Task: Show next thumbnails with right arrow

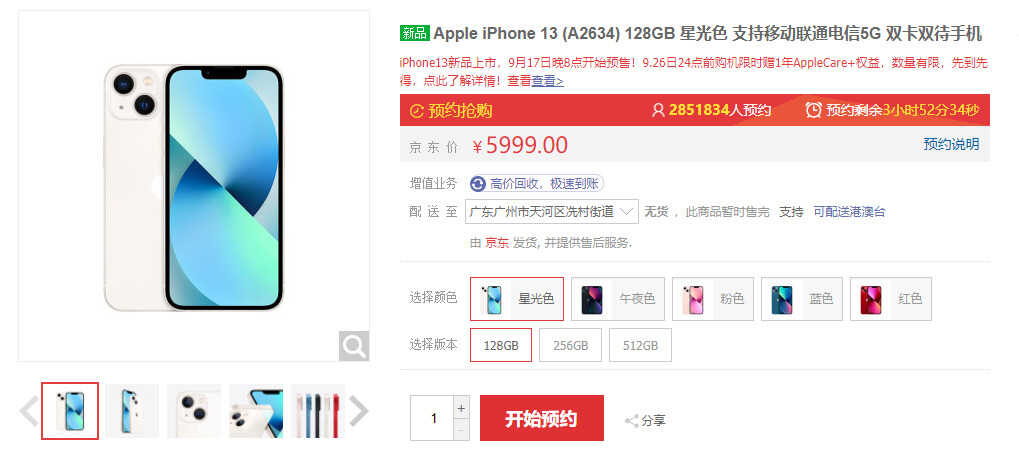Action: pyautogui.click(x=359, y=411)
